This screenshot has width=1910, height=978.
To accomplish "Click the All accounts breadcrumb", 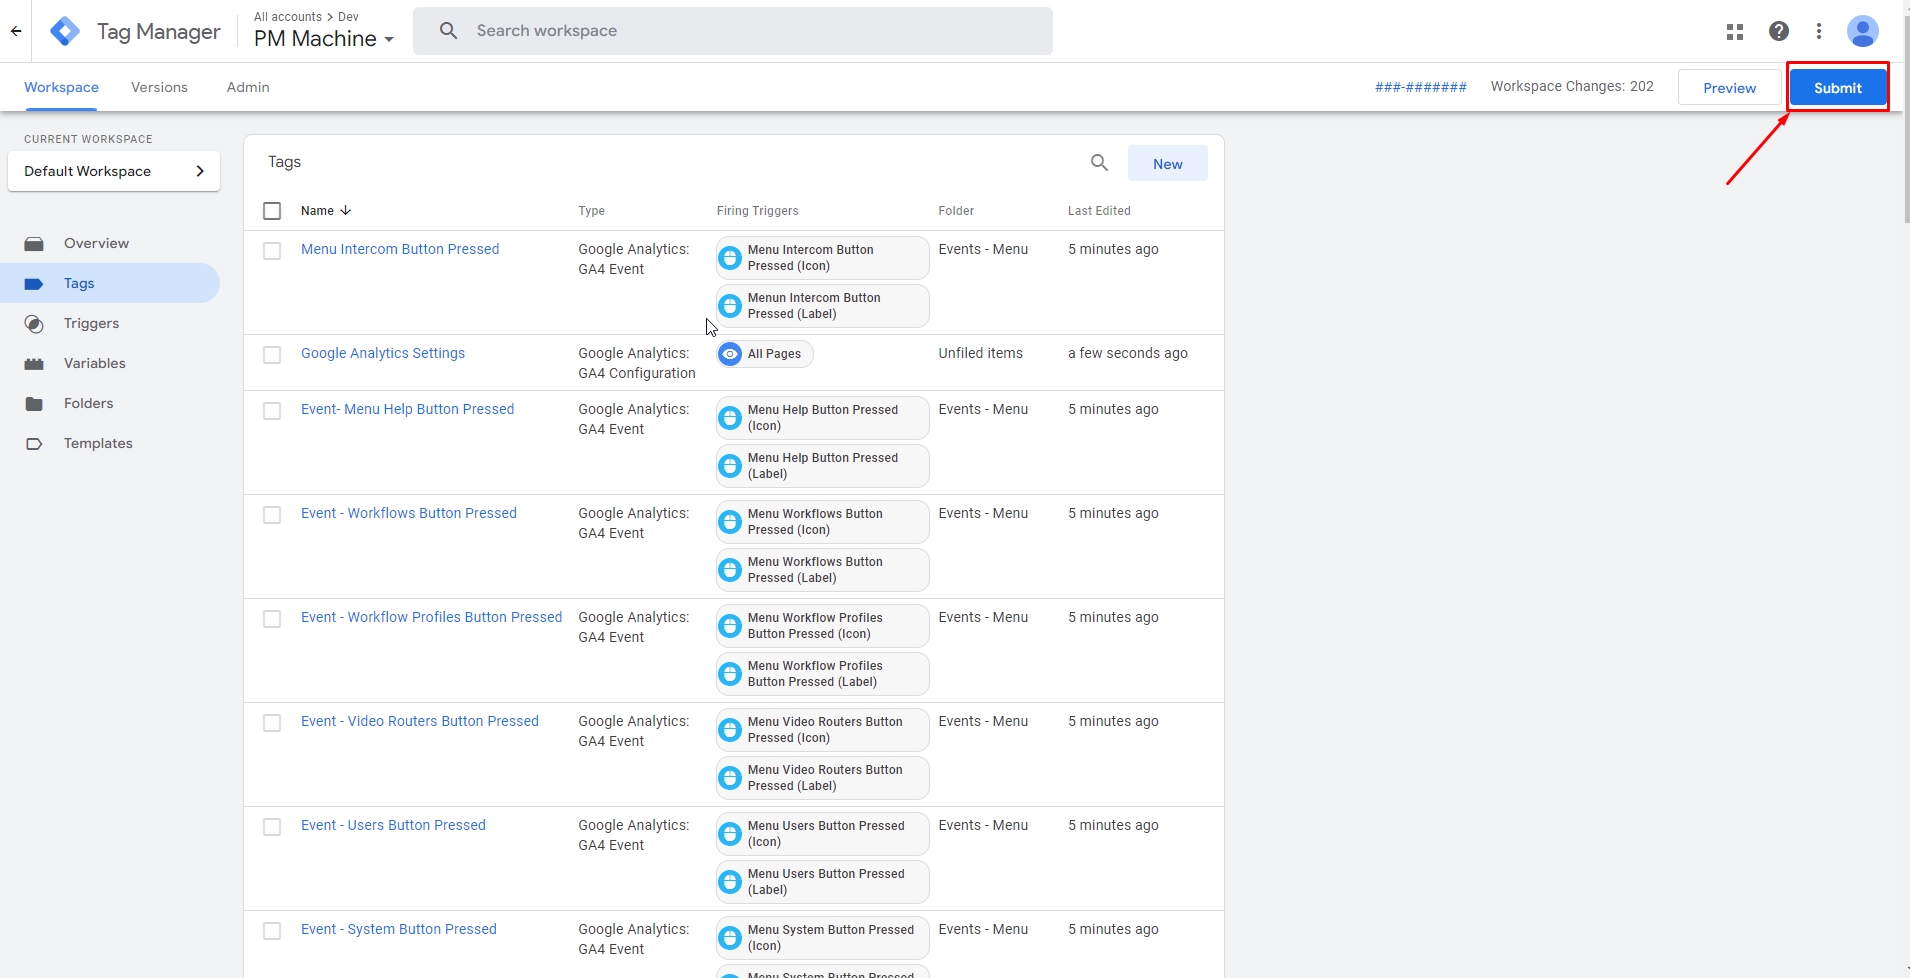I will pyautogui.click(x=288, y=17).
